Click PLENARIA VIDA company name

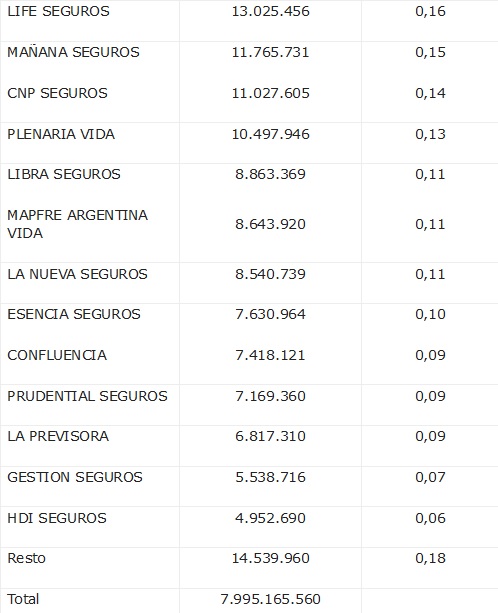click(61, 134)
